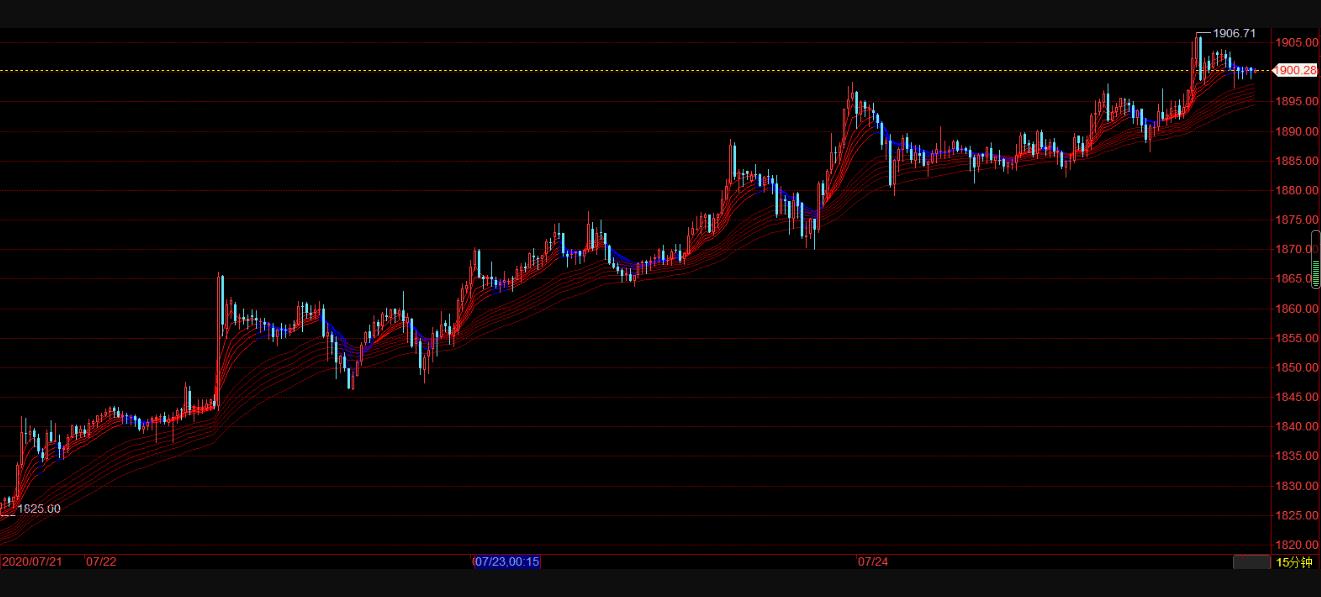
Task: Click the 1860.00 price axis label
Action: pyautogui.click(x=1296, y=309)
